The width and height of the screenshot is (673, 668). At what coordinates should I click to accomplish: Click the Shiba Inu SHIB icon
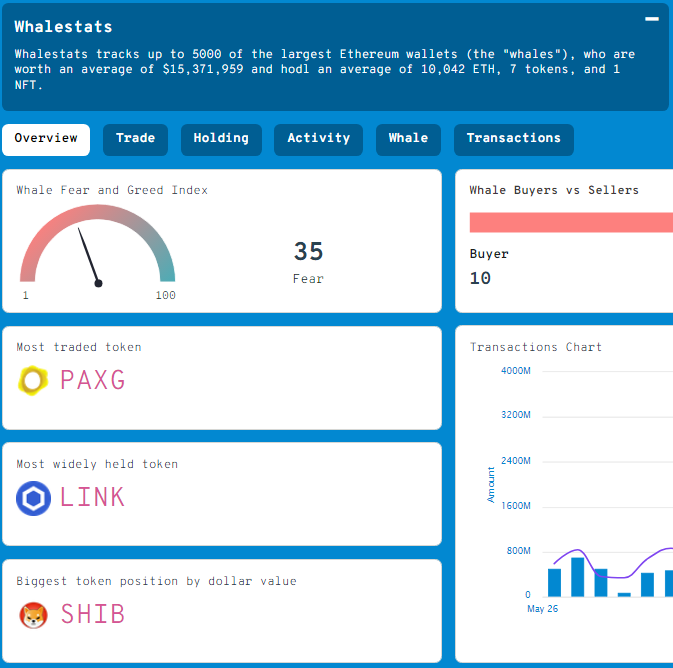pyautogui.click(x=33, y=615)
